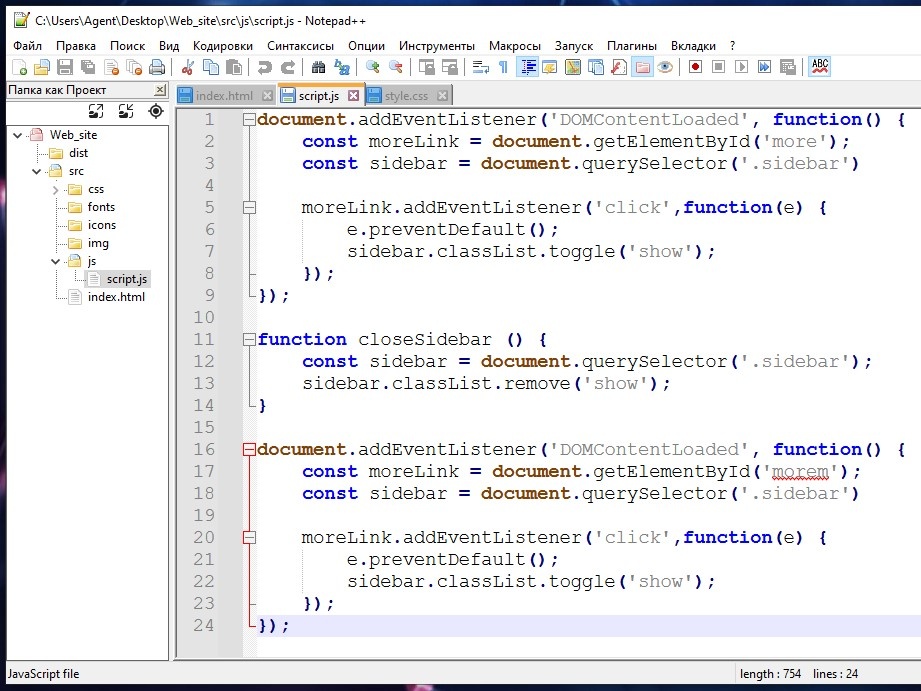The width and height of the screenshot is (921, 691).
Task: Locate current file with target icon
Action: click(x=155, y=111)
